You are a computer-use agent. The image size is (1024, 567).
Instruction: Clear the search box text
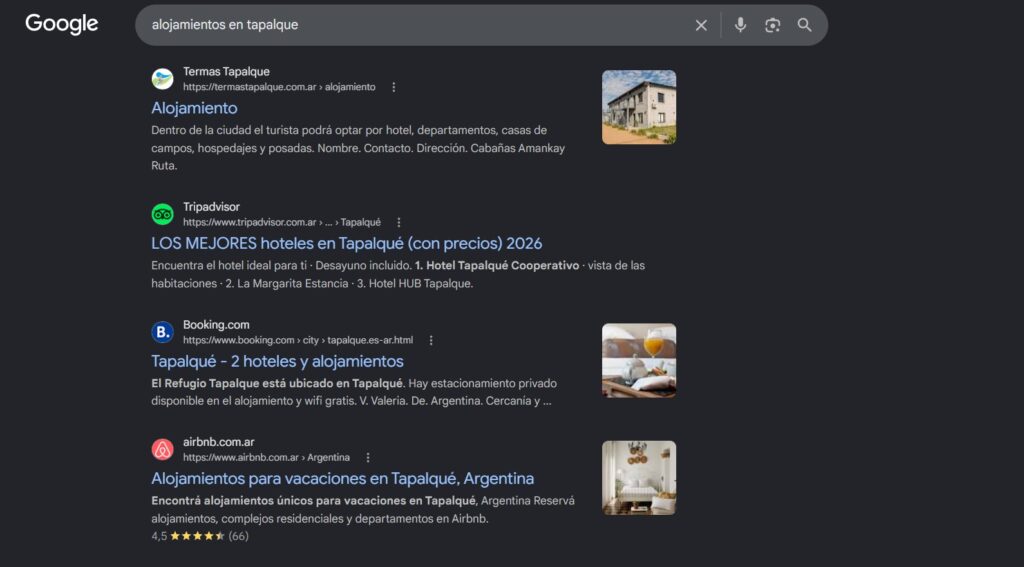pyautogui.click(x=701, y=25)
